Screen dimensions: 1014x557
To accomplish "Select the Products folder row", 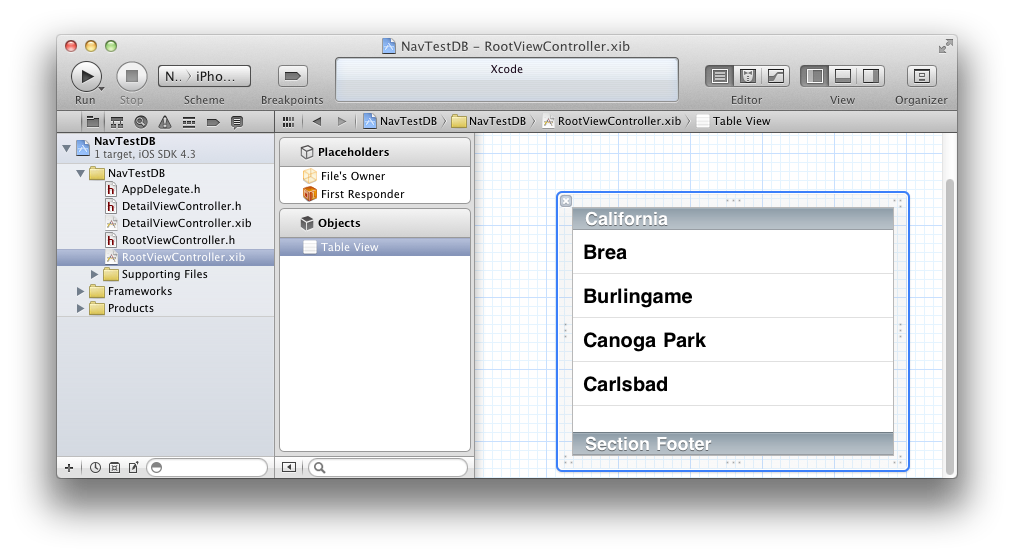I will (166, 308).
